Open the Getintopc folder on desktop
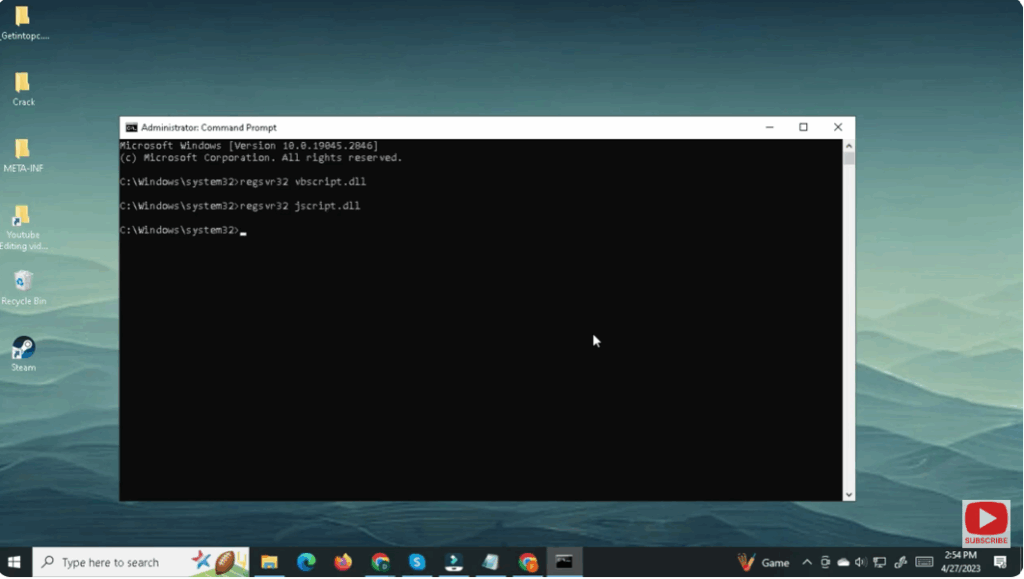Screen dimensions: 1024x579 22,18
